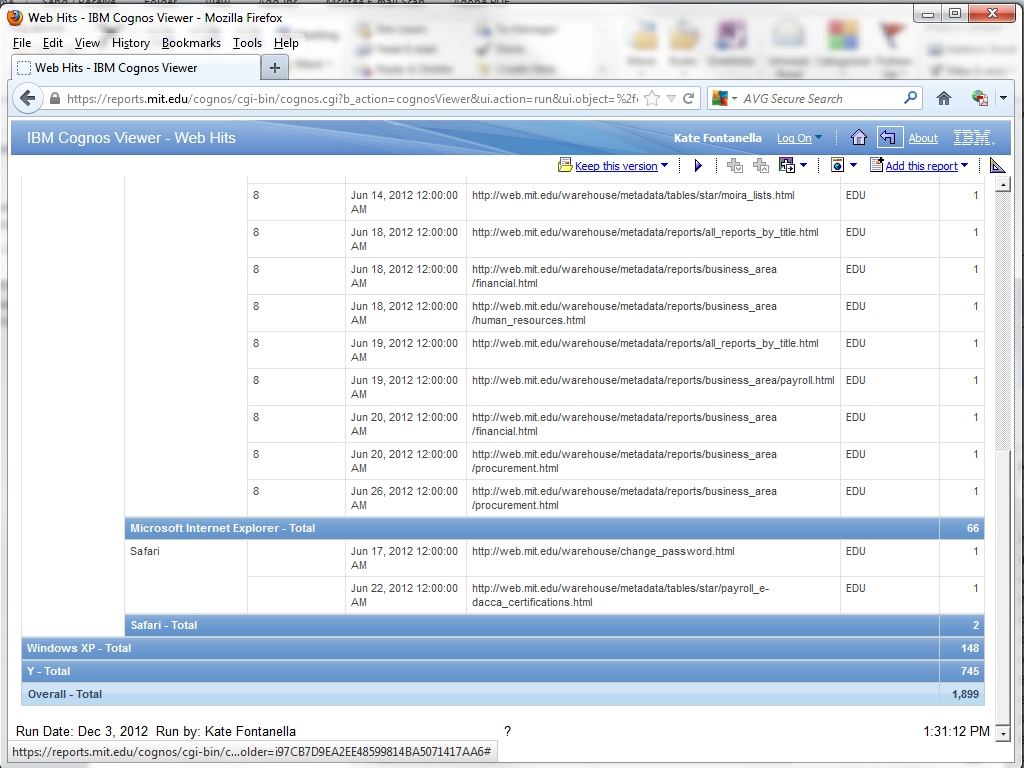Click the Cognos Home icon
Screen dimensions: 1024x768
(x=858, y=138)
